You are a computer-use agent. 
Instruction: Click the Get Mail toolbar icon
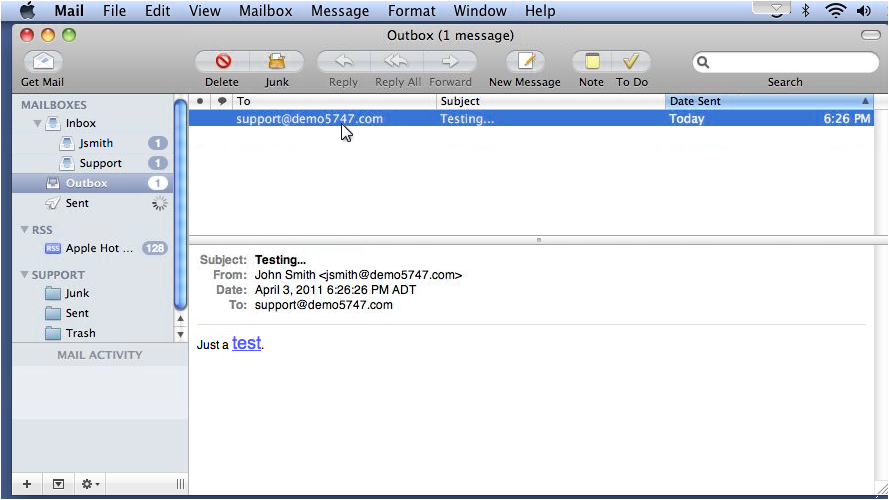(x=42, y=62)
